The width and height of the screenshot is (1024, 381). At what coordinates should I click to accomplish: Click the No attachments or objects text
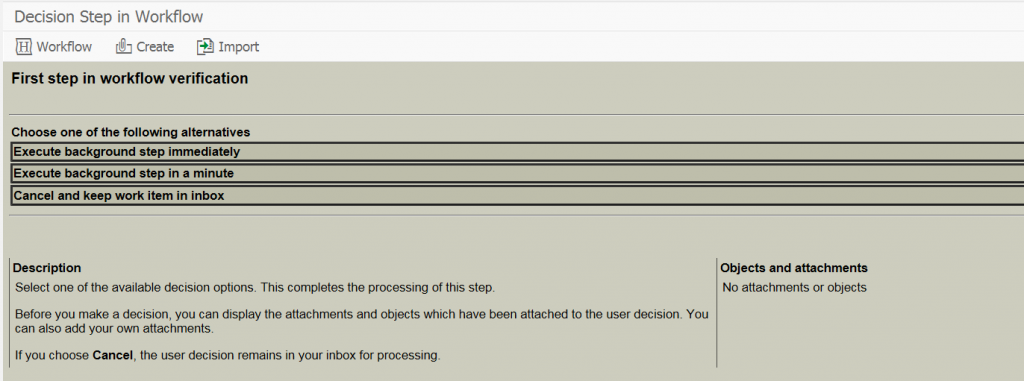[x=794, y=288]
